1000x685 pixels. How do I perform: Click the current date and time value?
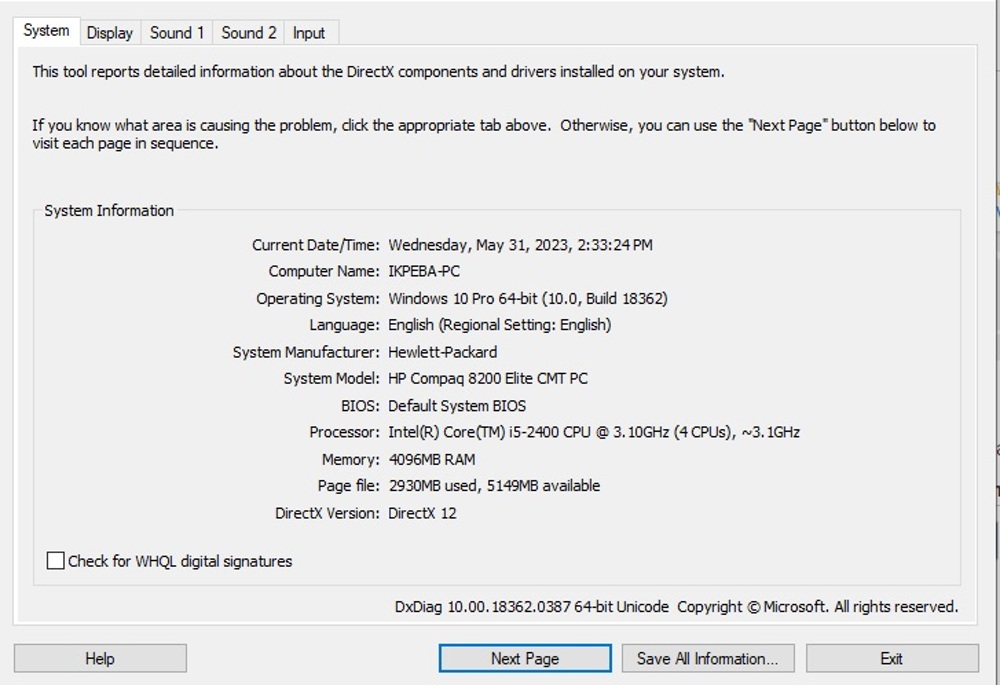520,245
